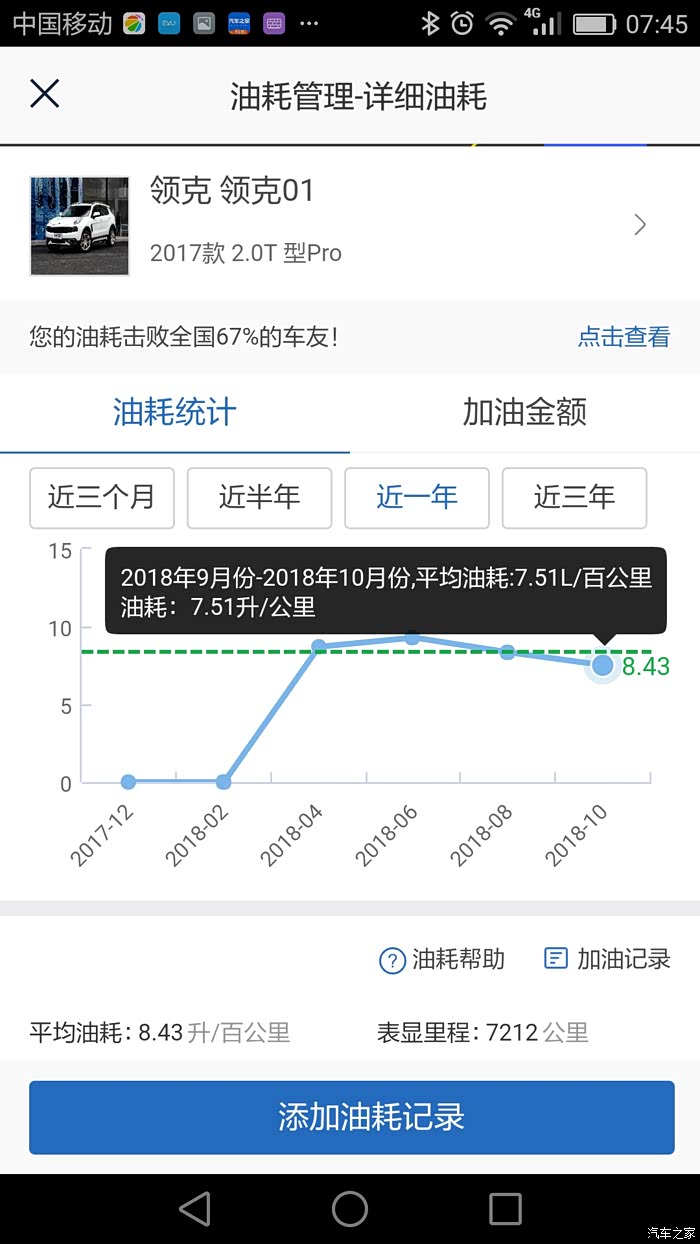
Task: Tap the Android home circle button
Action: click(350, 1209)
